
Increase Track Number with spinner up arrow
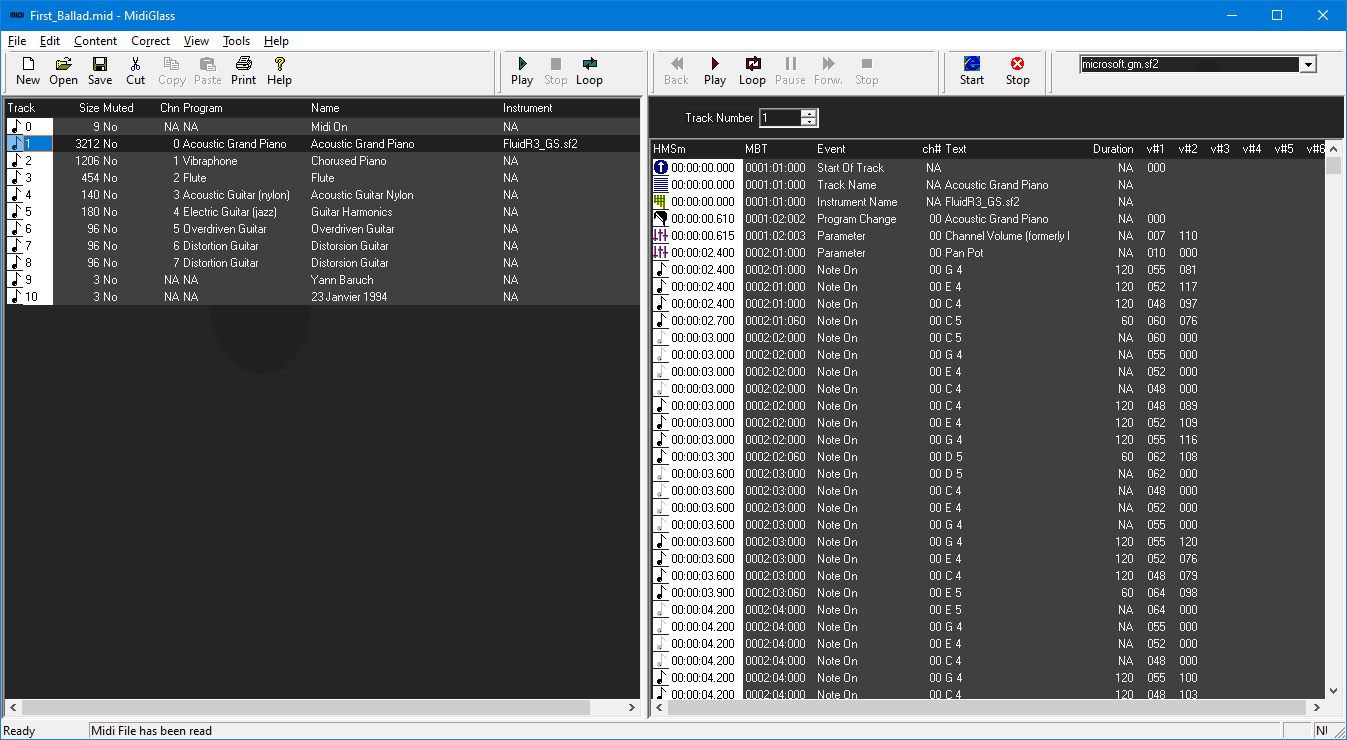click(808, 113)
